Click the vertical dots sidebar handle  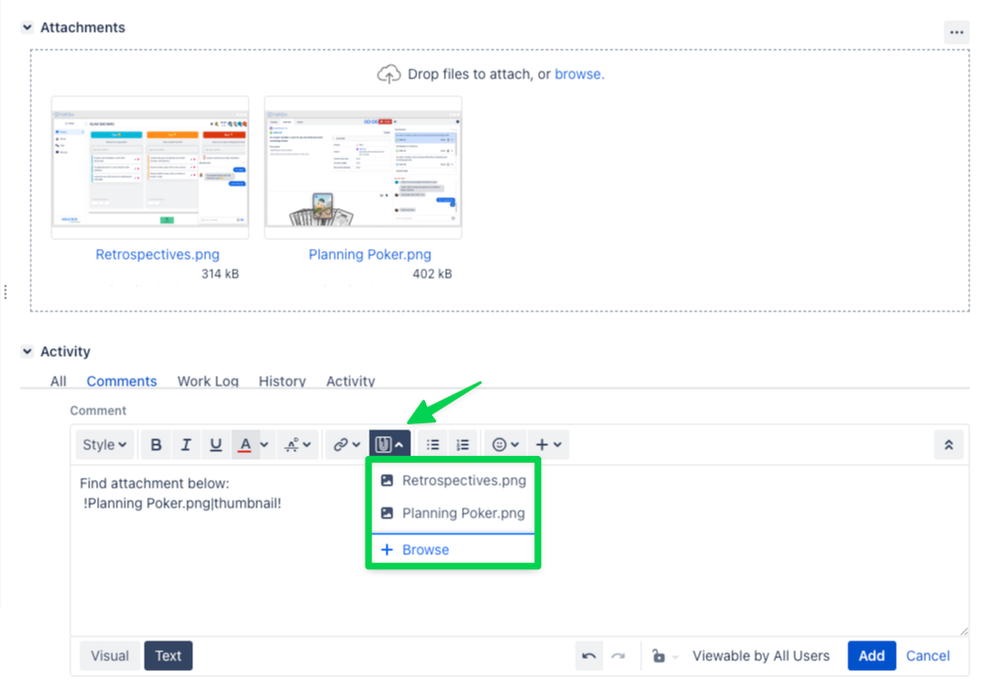pos(5,292)
